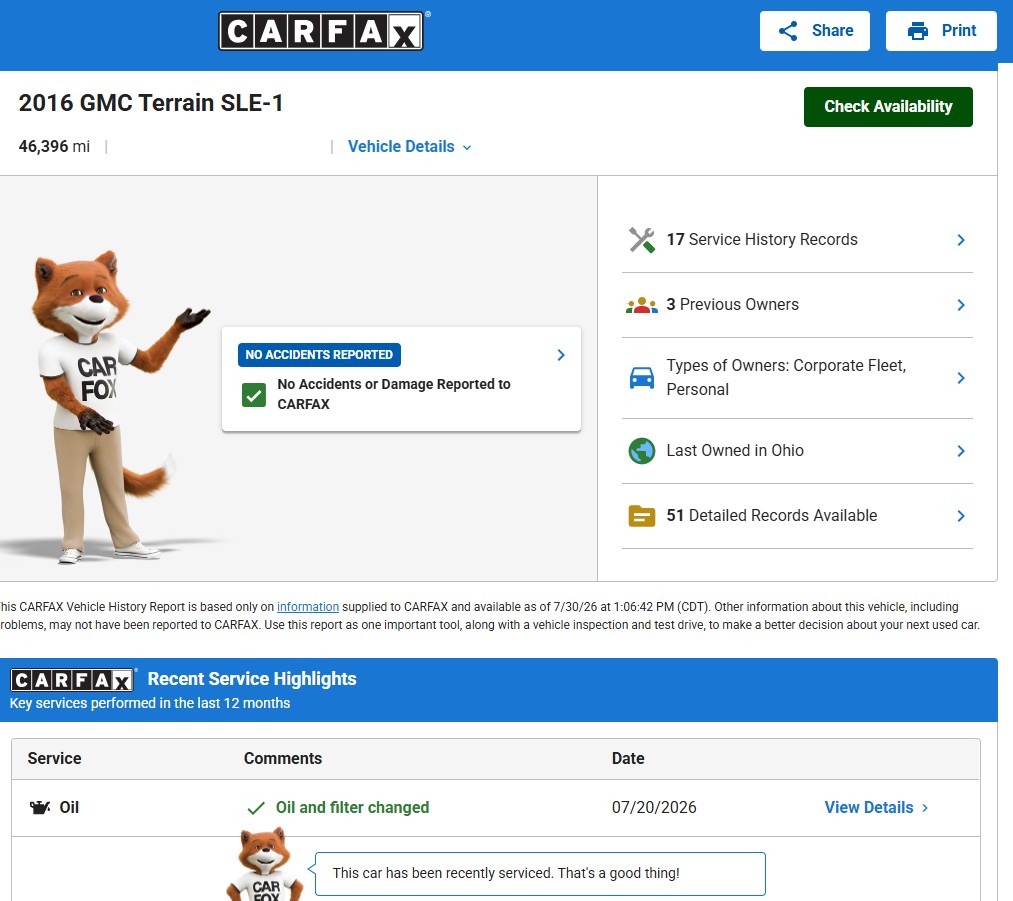Viewport: 1013px width, 901px height.
Task: Click '3 Previous Owners' text
Action: (733, 304)
